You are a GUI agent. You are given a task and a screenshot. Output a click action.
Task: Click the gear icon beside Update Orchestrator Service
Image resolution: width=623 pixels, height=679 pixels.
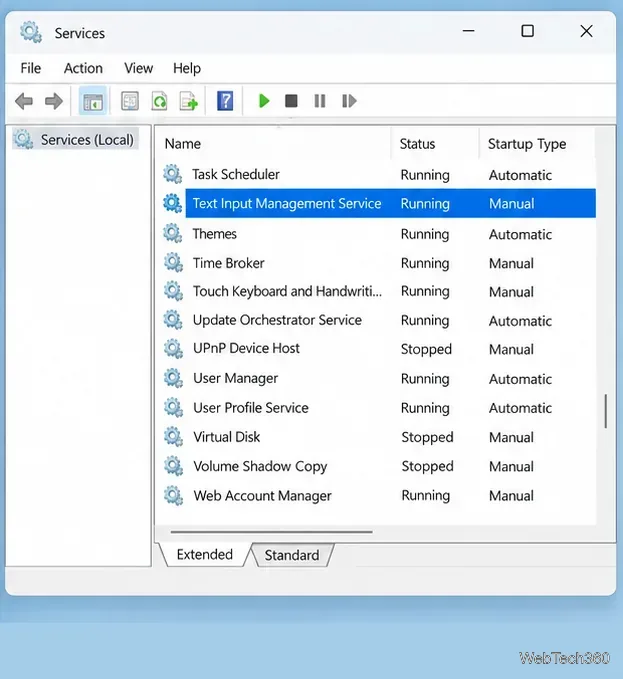click(173, 320)
